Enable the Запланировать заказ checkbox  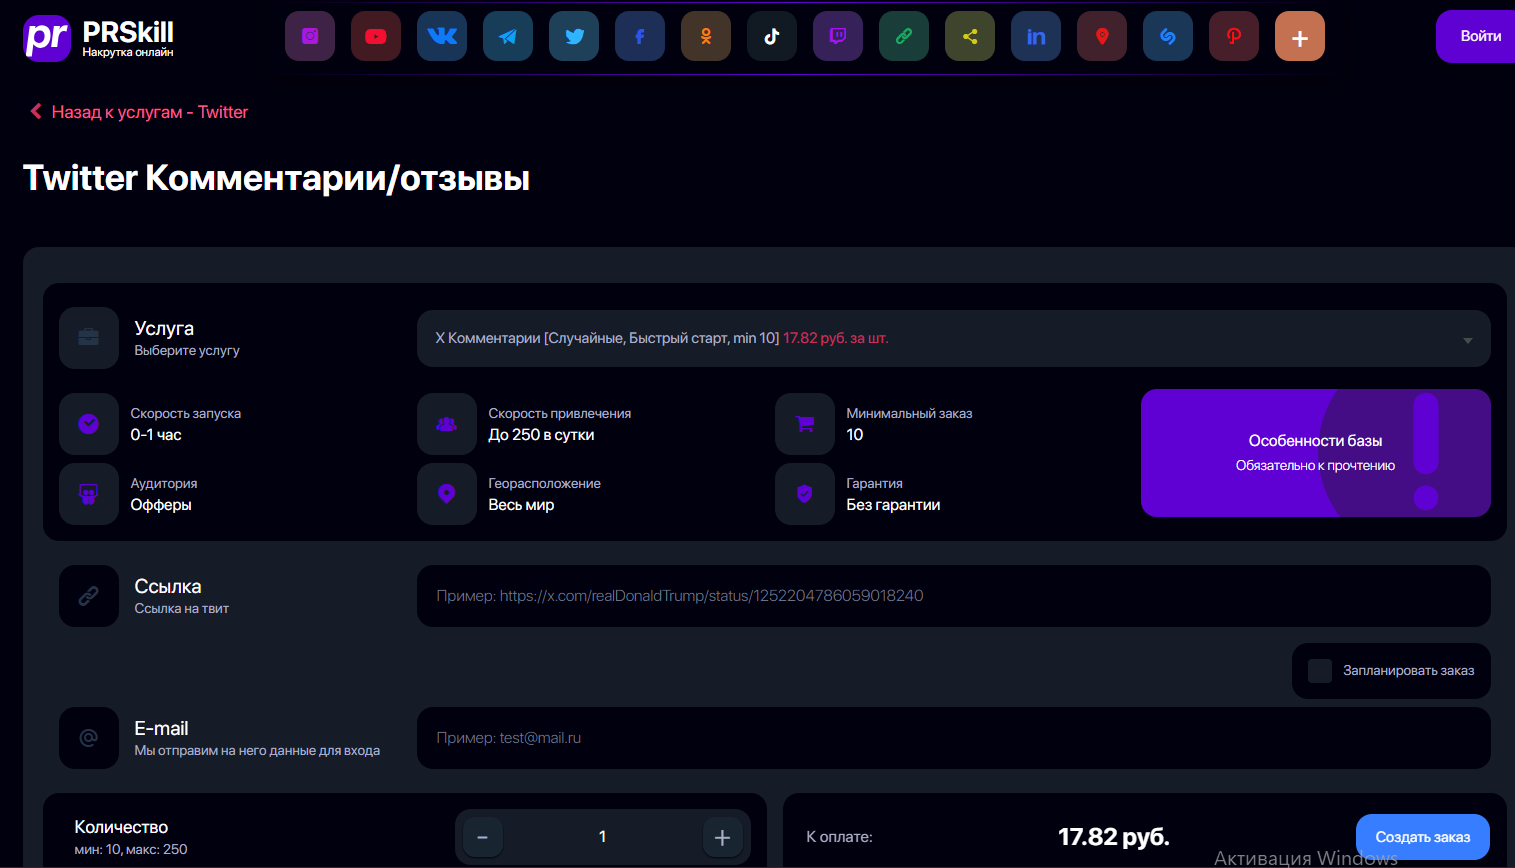pos(1320,671)
